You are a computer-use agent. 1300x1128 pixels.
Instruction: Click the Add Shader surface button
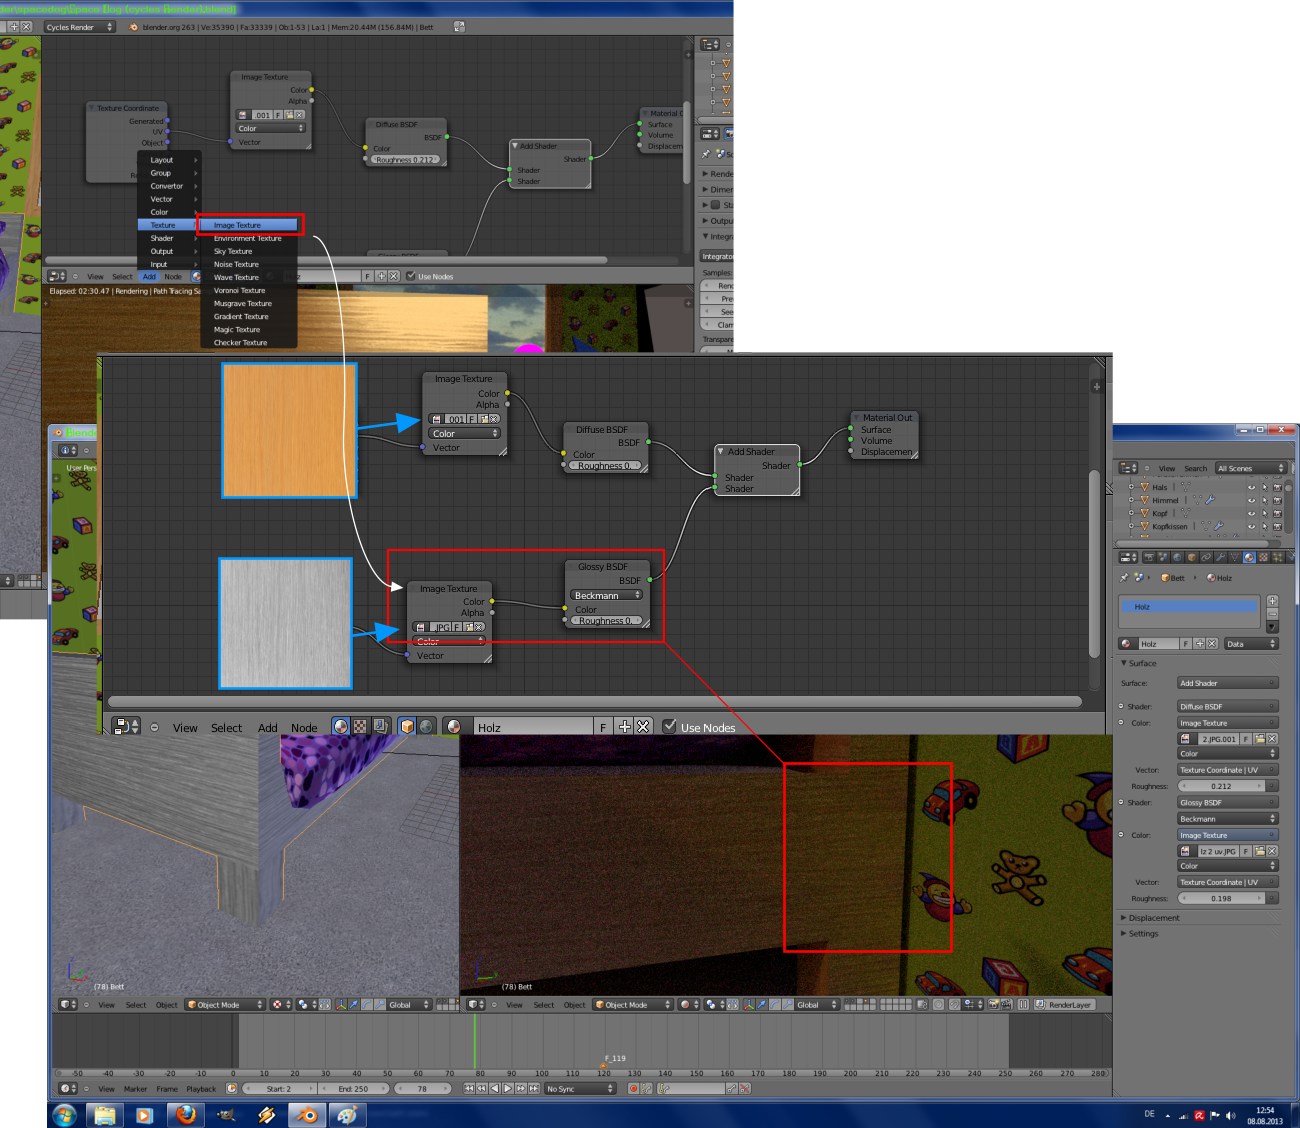[x=1227, y=683]
